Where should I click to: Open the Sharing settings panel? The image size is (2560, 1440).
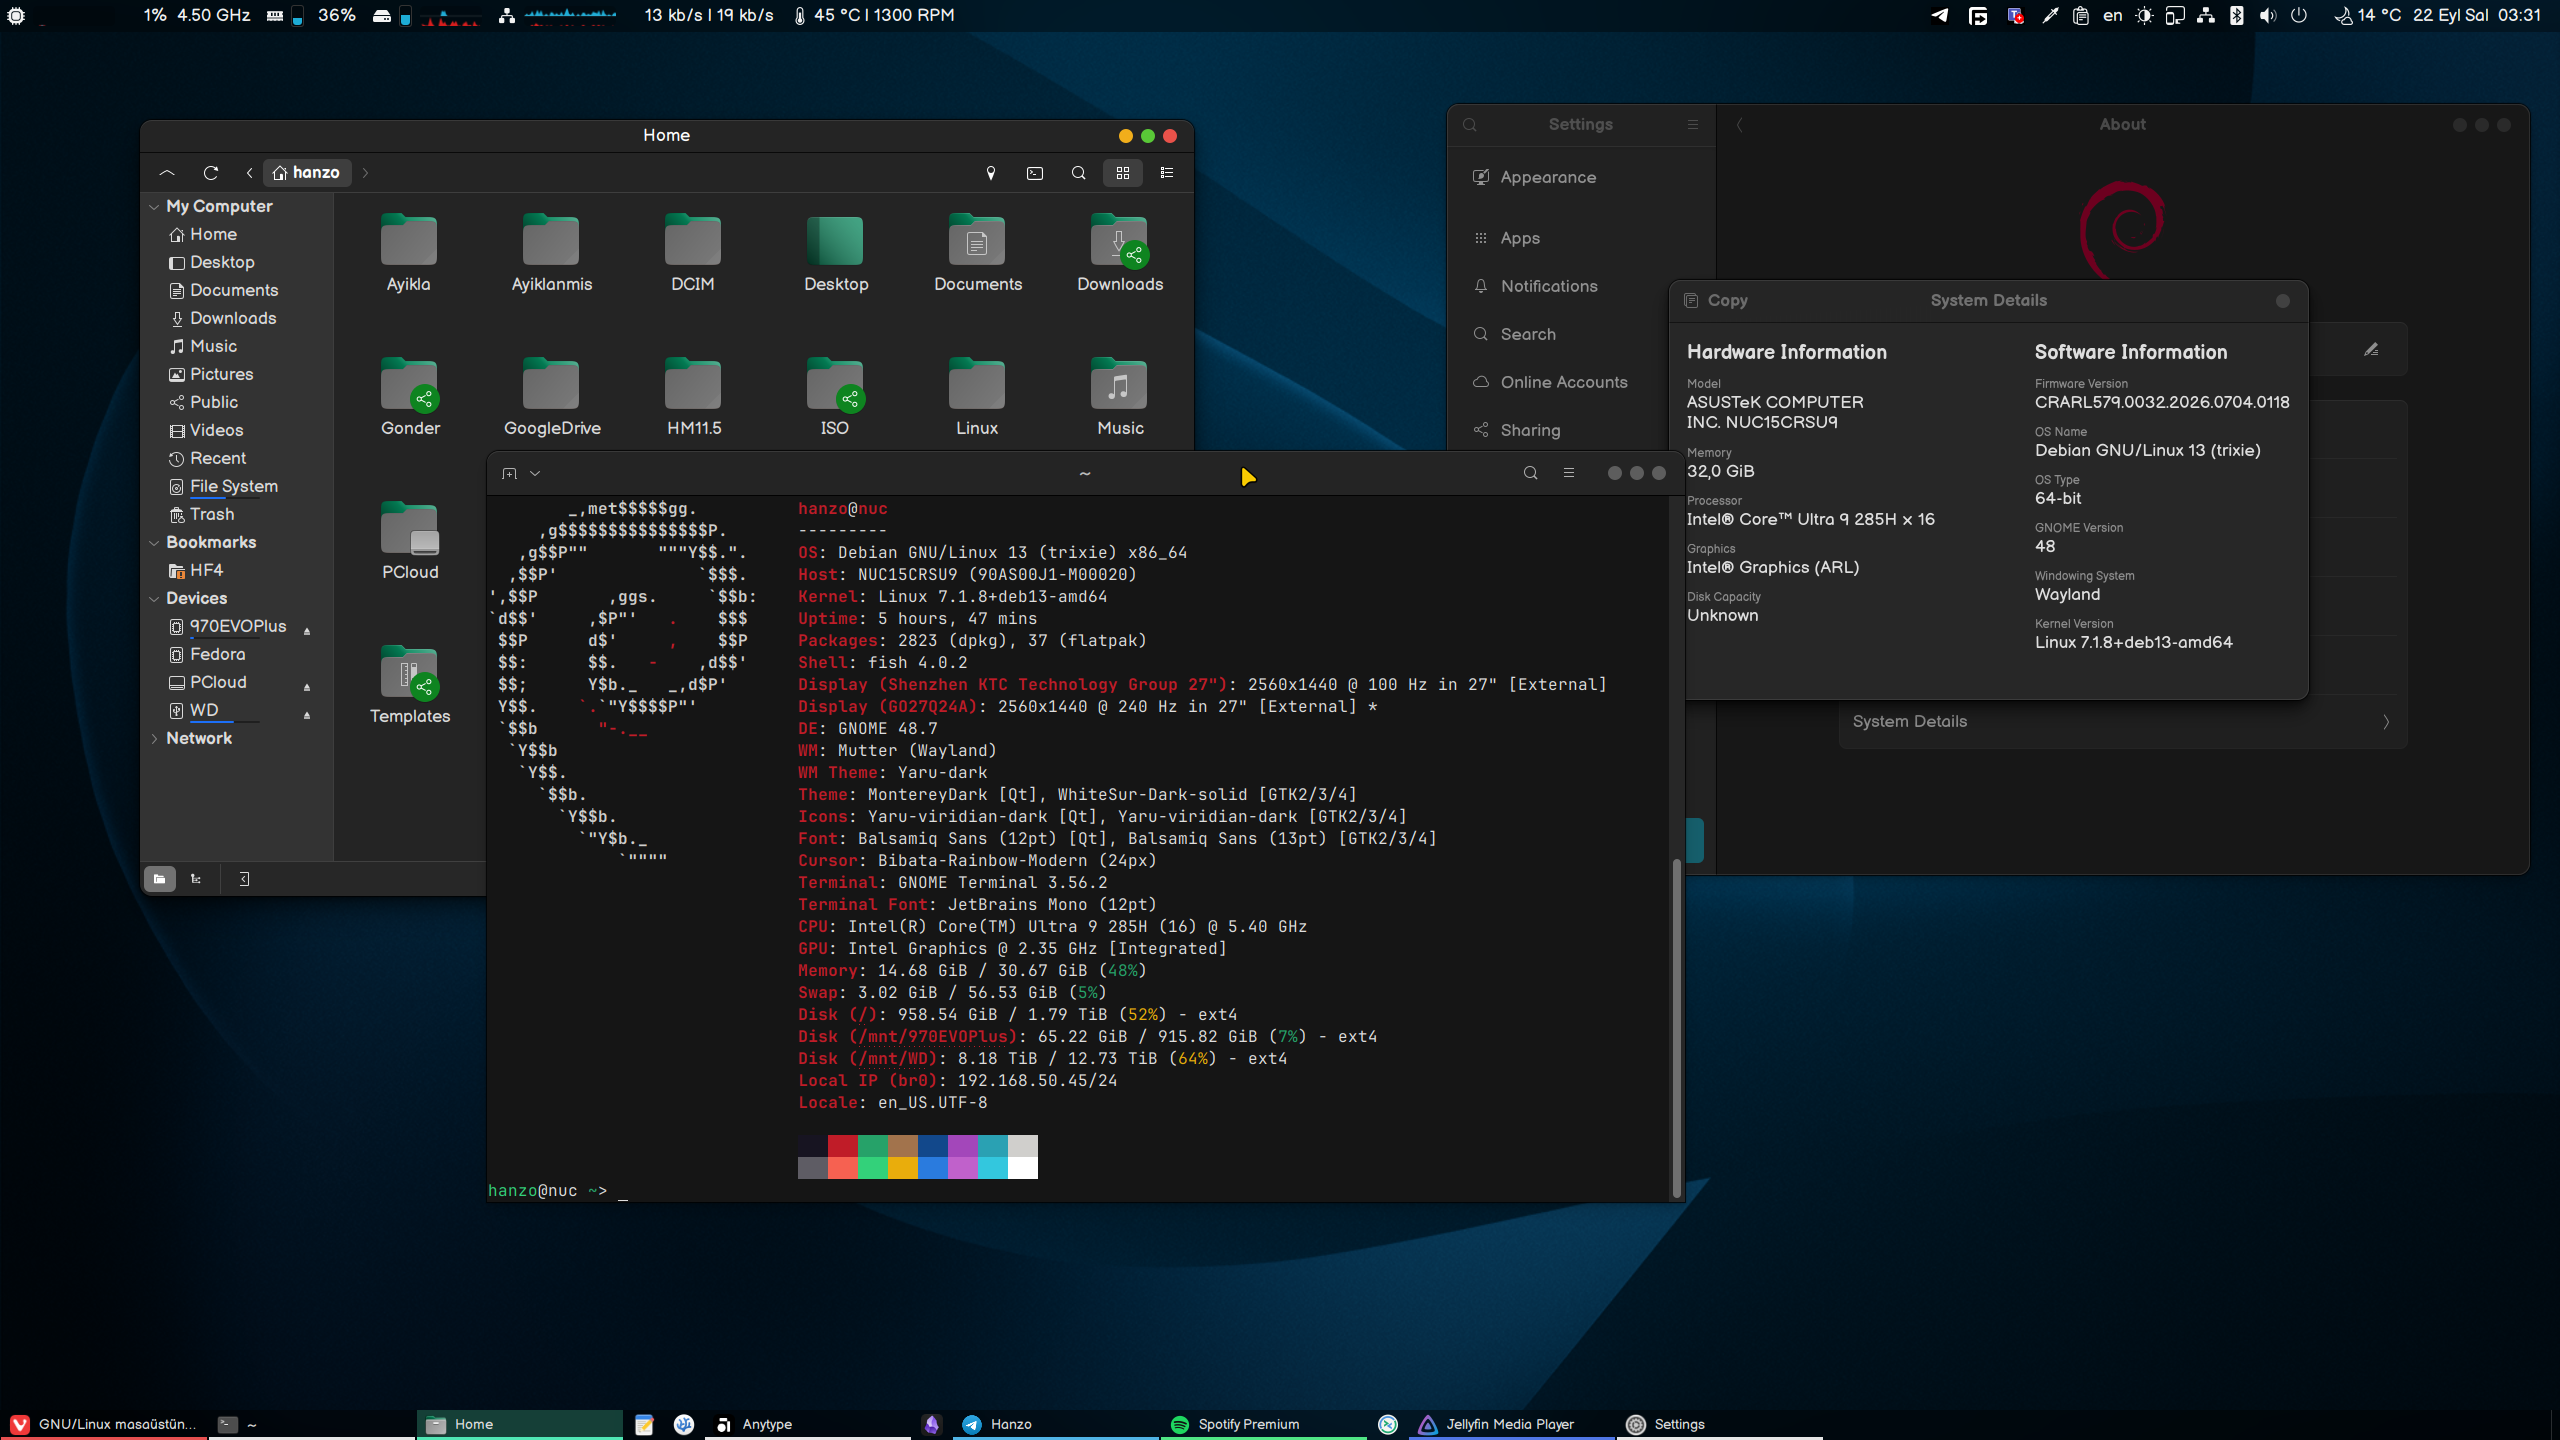1581,430
